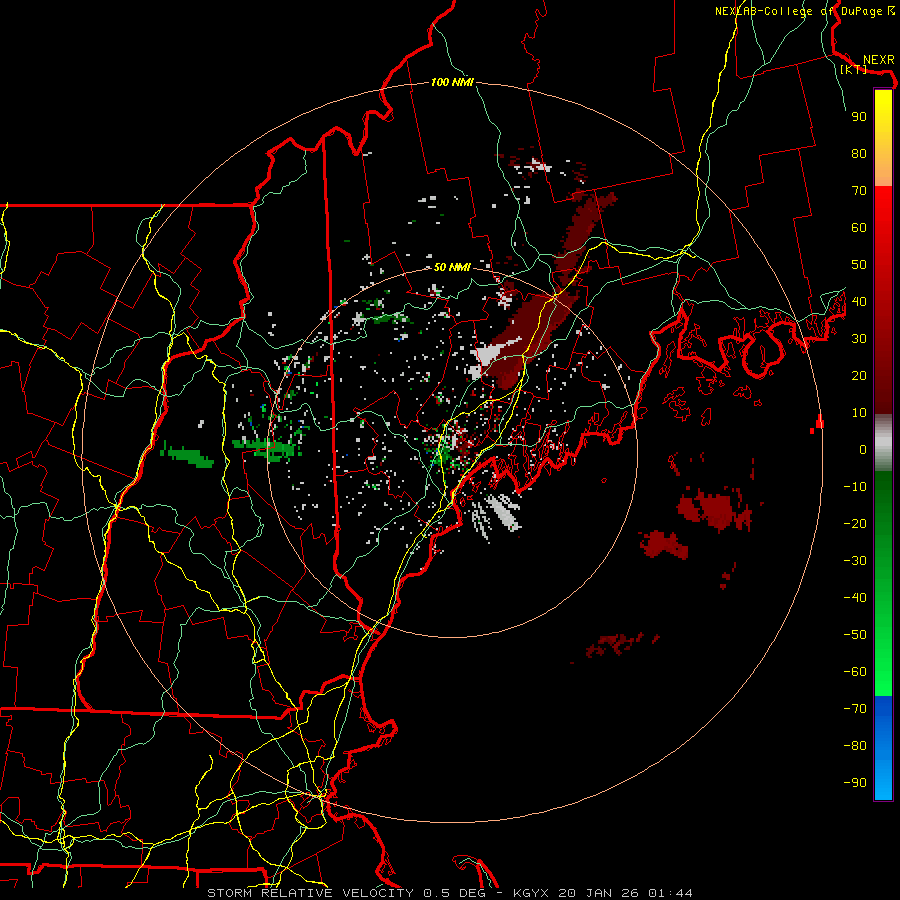Click the "01:44" timestamp
This screenshot has width=900, height=900.
(x=670, y=893)
